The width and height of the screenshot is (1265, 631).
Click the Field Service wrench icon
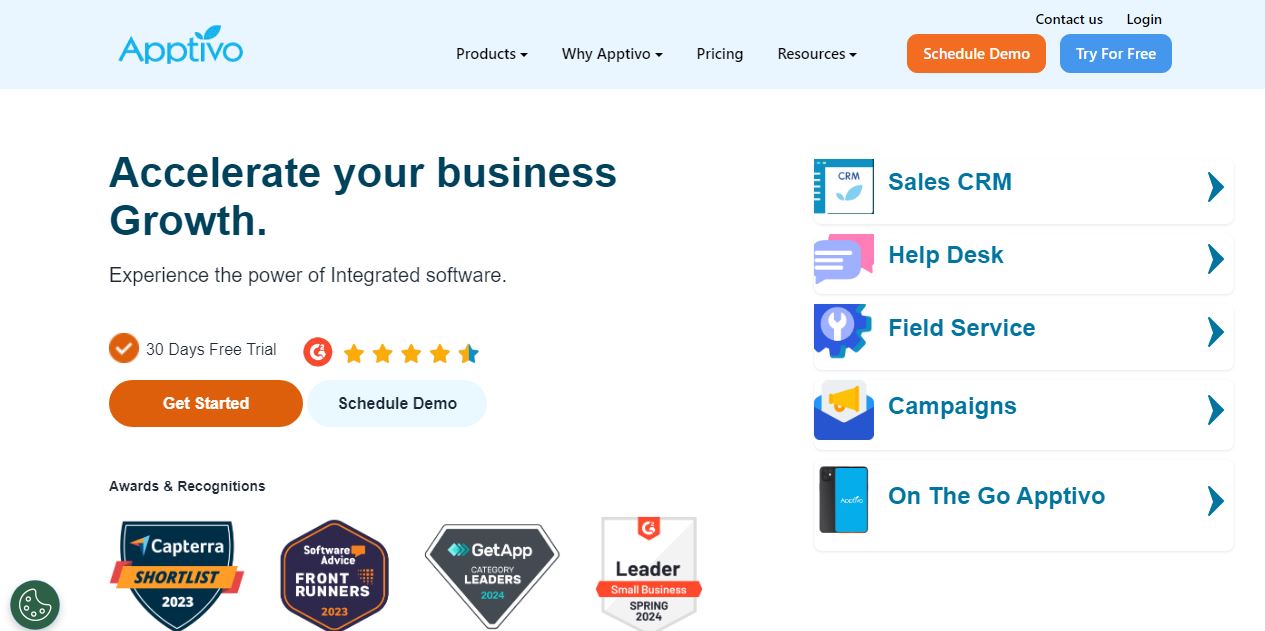843,331
